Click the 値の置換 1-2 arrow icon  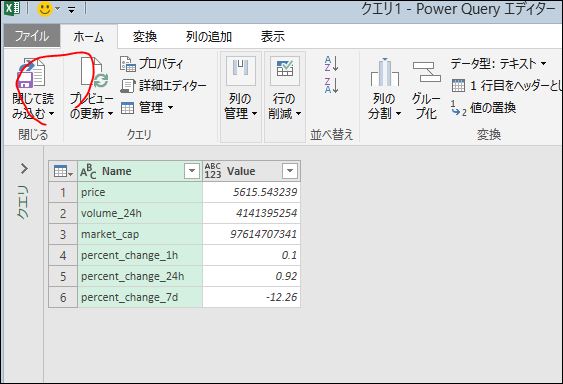459,108
